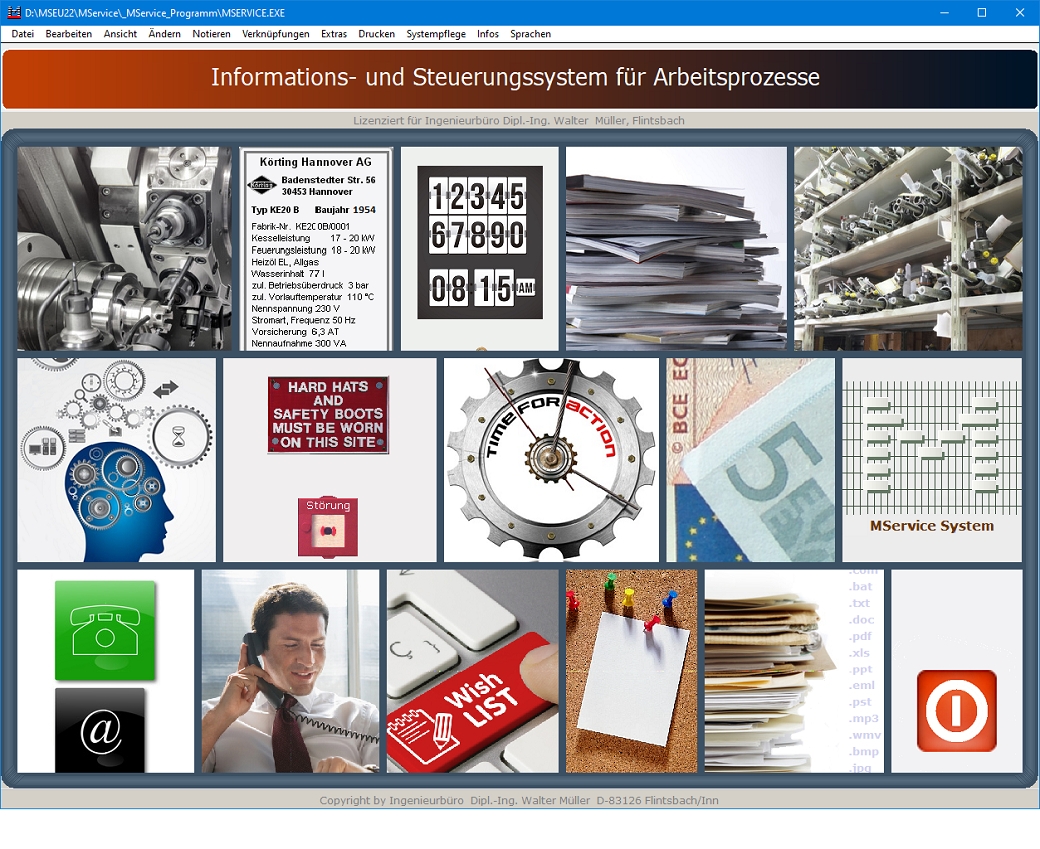This screenshot has height=849, width=1040.
Task: Click the blue head with gears tile
Action: pyautogui.click(x=117, y=460)
